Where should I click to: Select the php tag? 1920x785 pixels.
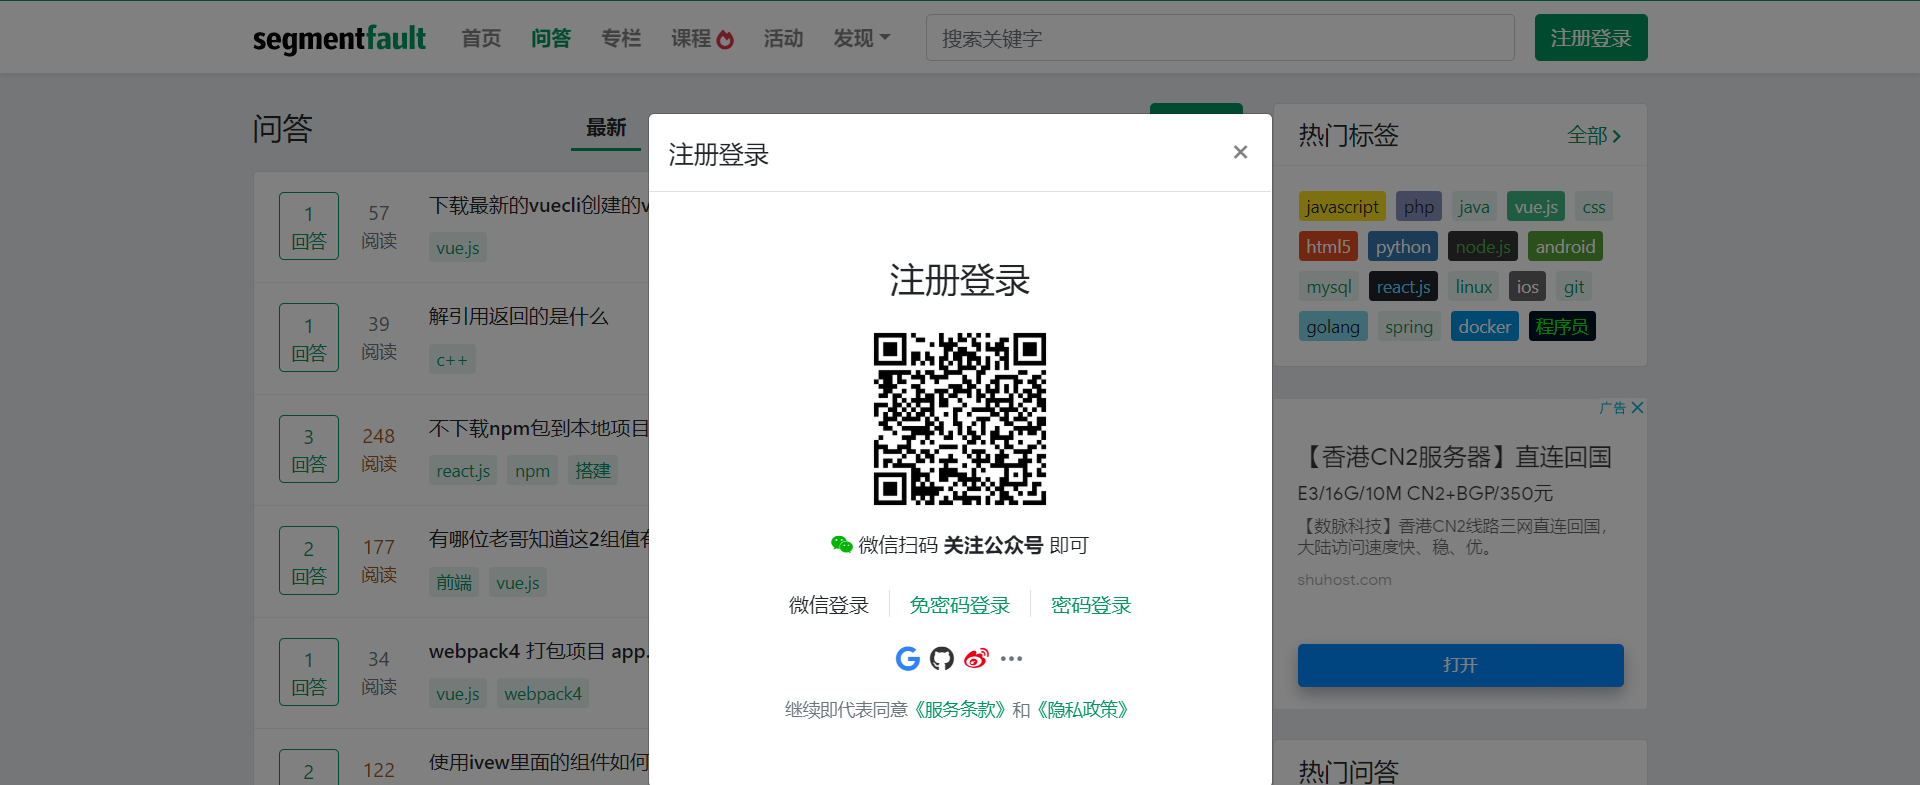[x=1418, y=207]
